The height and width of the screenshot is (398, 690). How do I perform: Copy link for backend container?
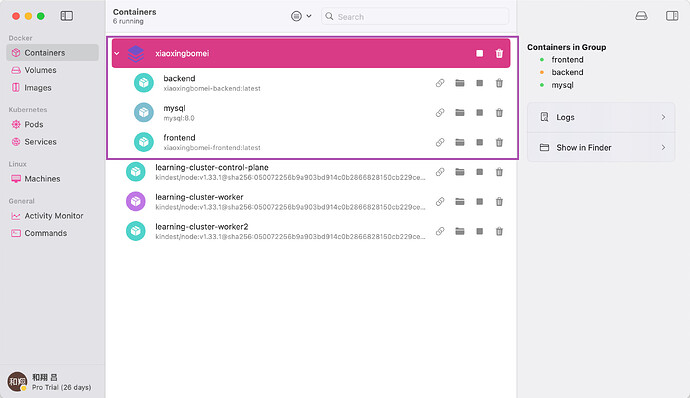440,83
